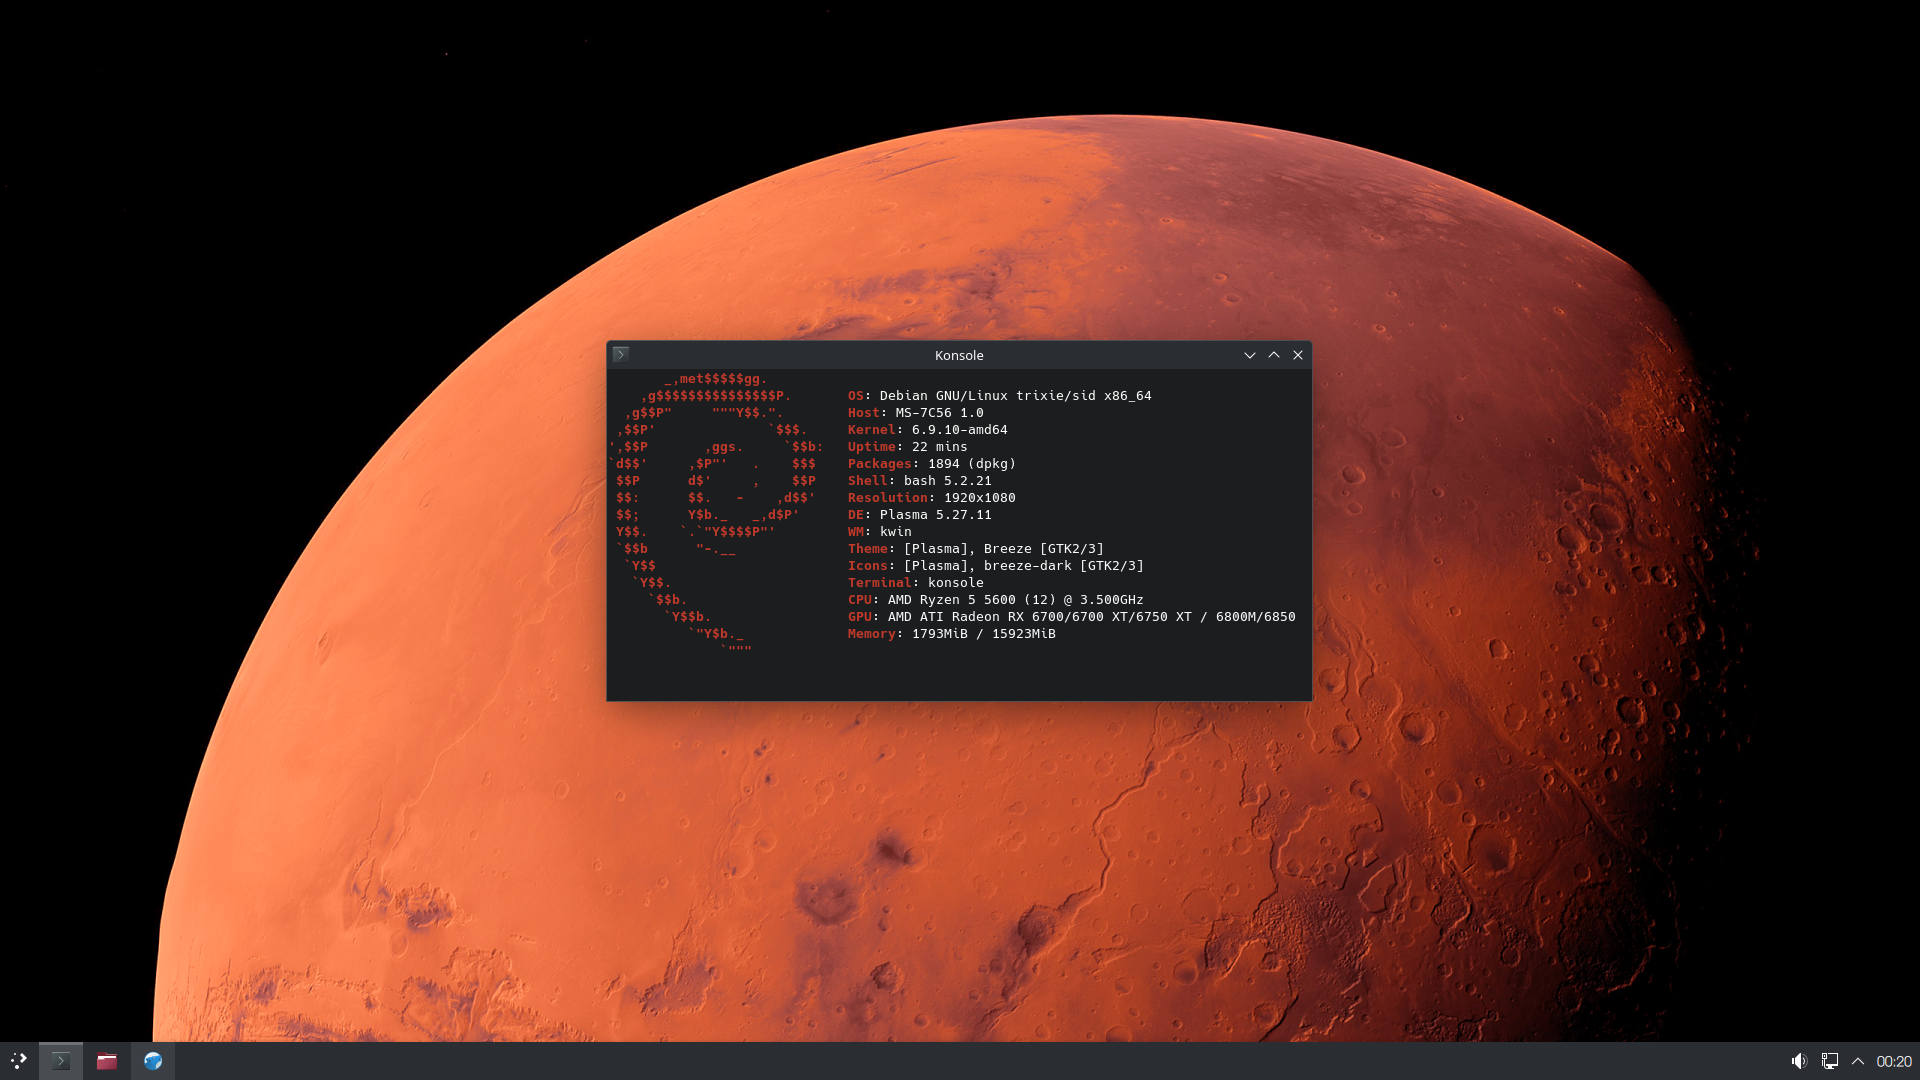
Task: Launch the file manager from the taskbar
Action: click(107, 1061)
